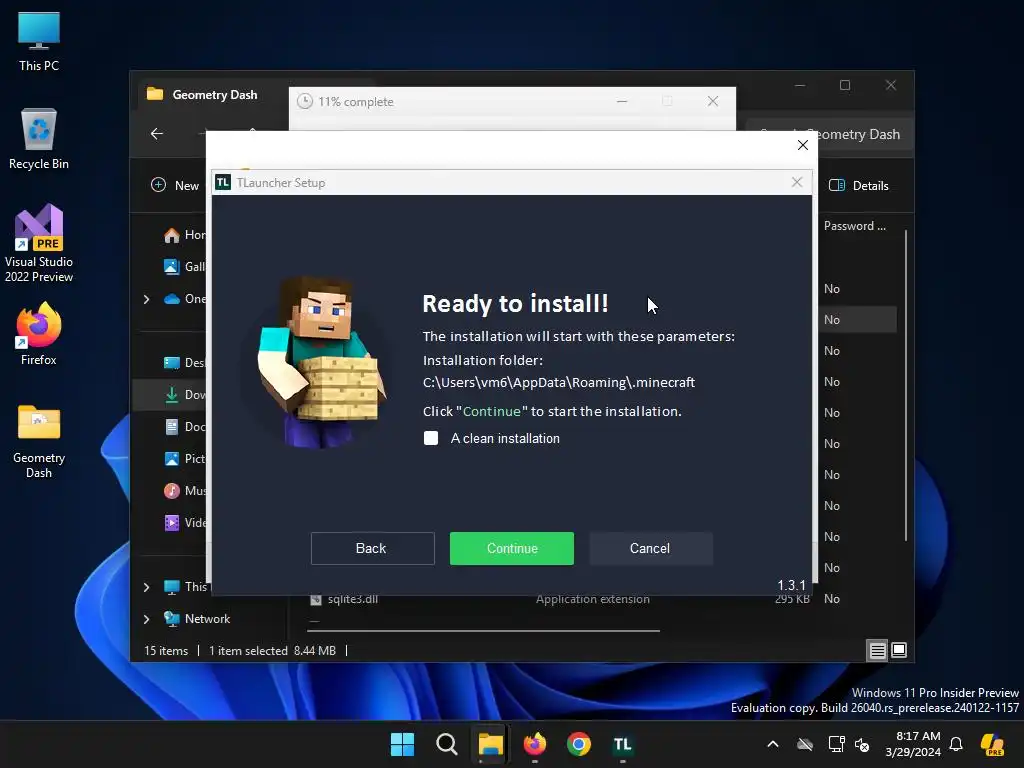Open Gallery in Explorer sidebar
Image resolution: width=1024 pixels, height=768 pixels.
[x=185, y=266]
